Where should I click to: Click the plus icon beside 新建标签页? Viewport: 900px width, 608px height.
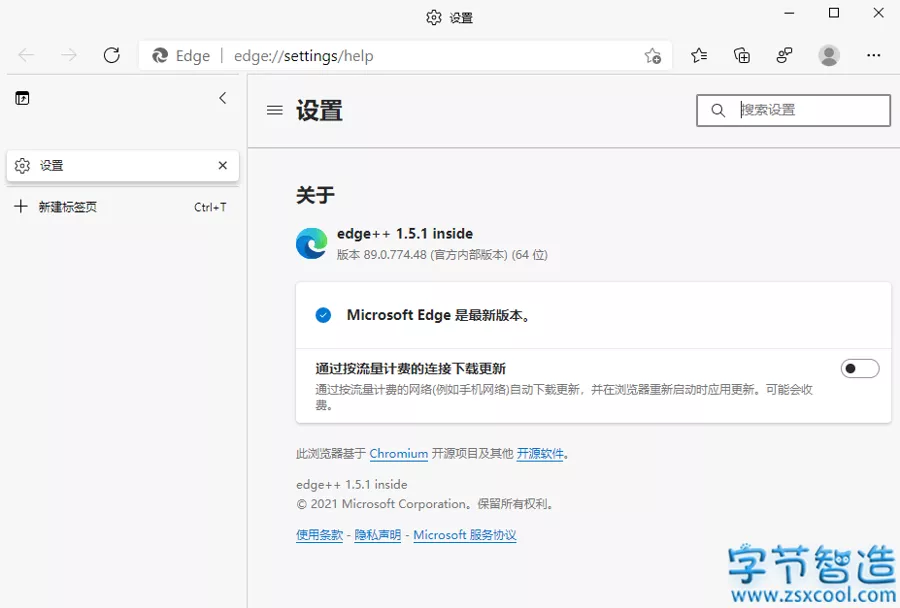(x=21, y=206)
